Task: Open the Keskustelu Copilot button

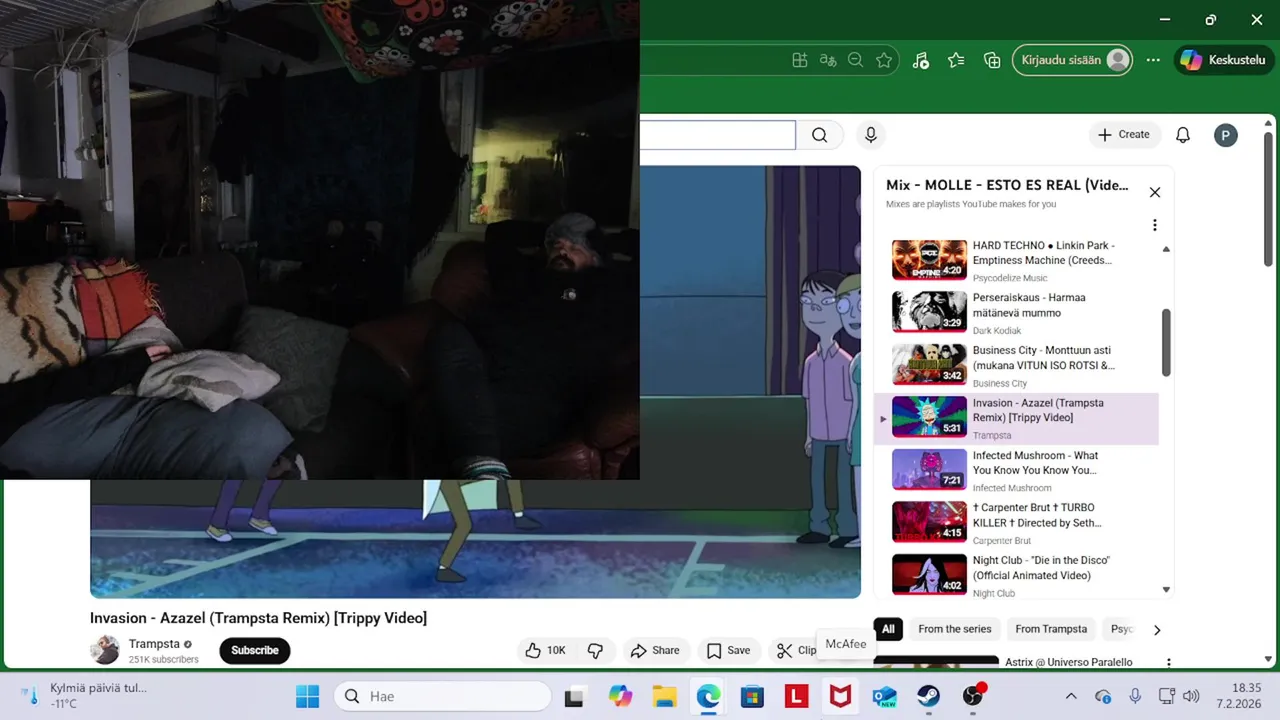Action: (1224, 60)
